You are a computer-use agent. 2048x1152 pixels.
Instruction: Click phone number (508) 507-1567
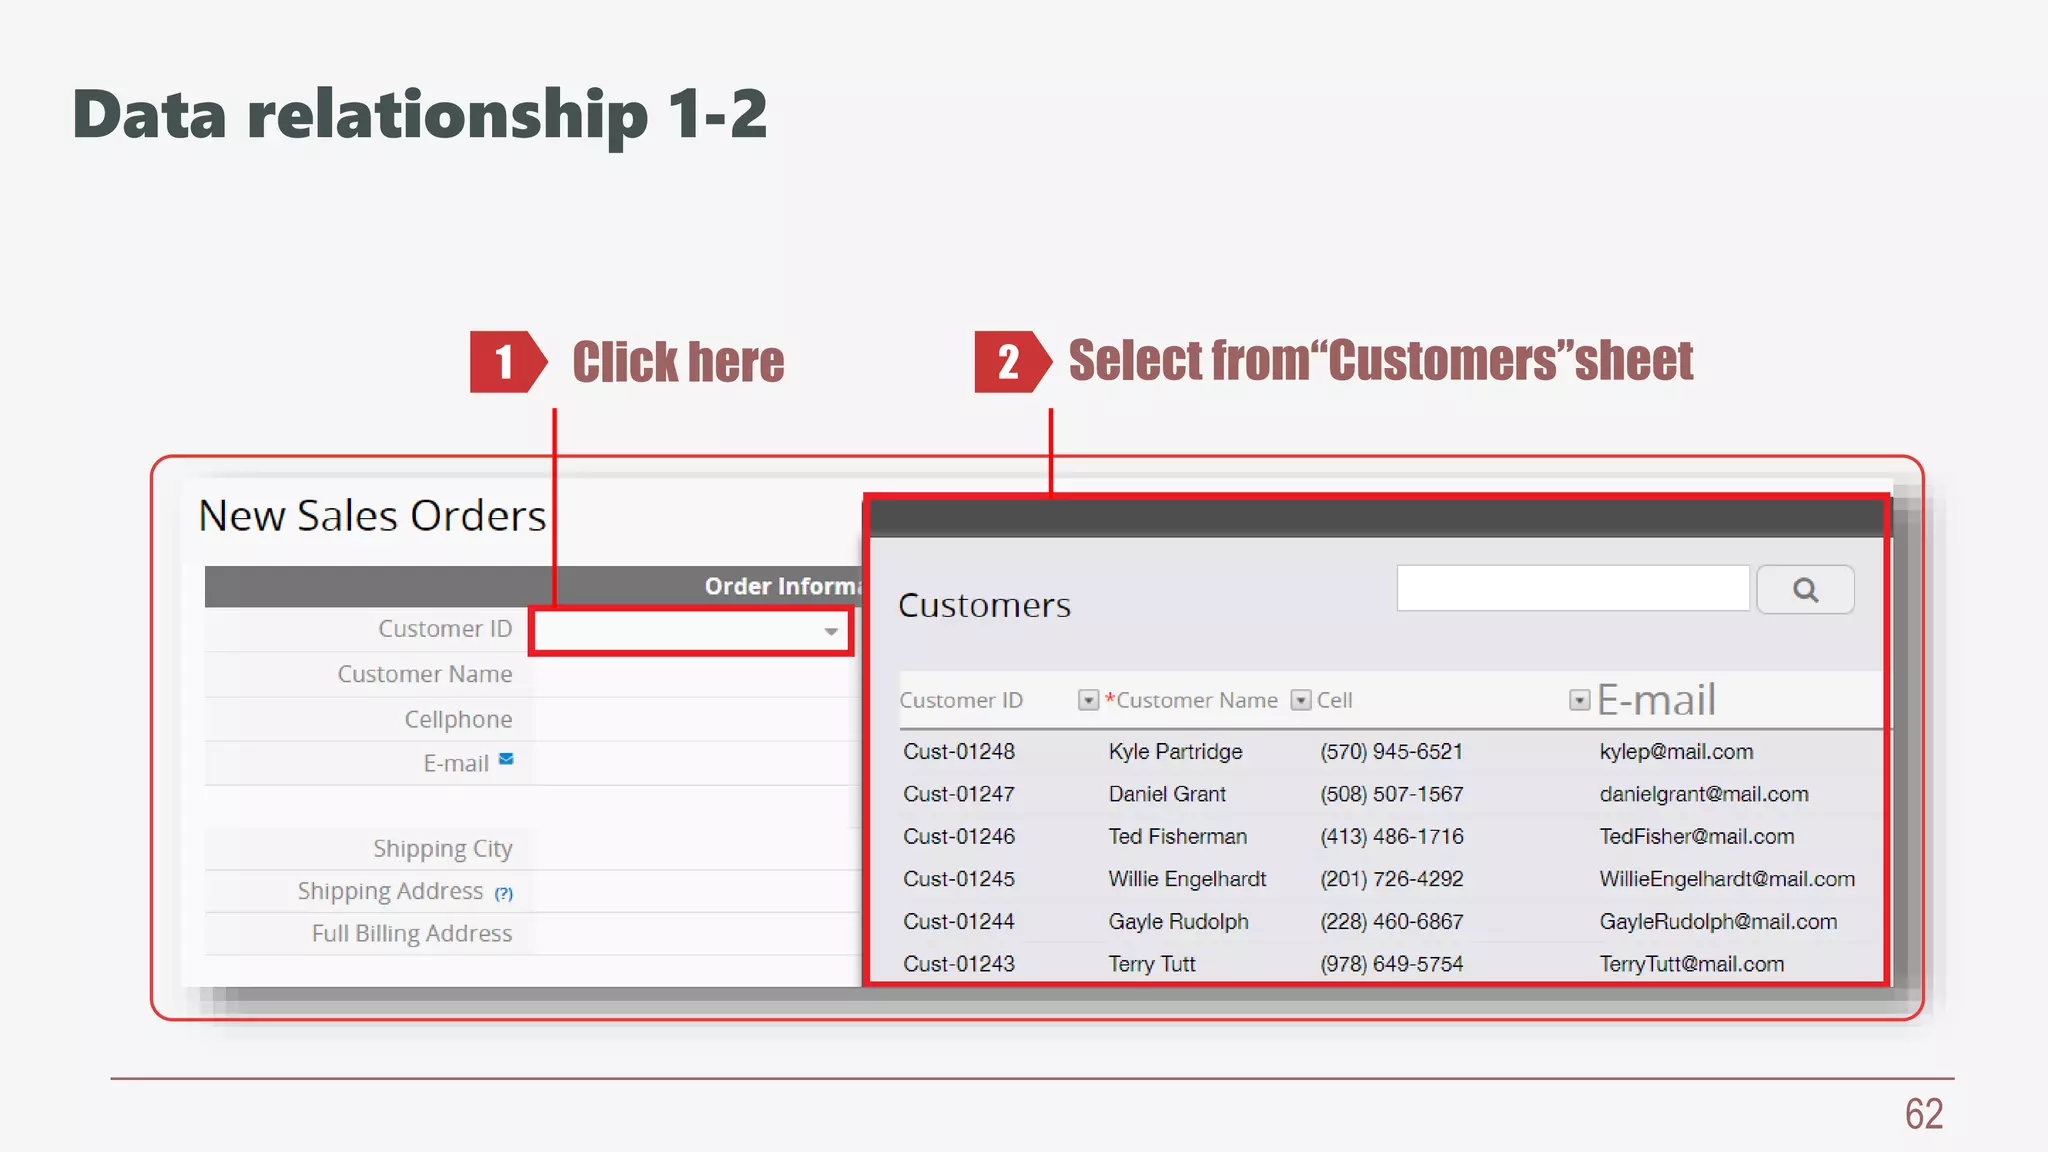pos(1391,794)
